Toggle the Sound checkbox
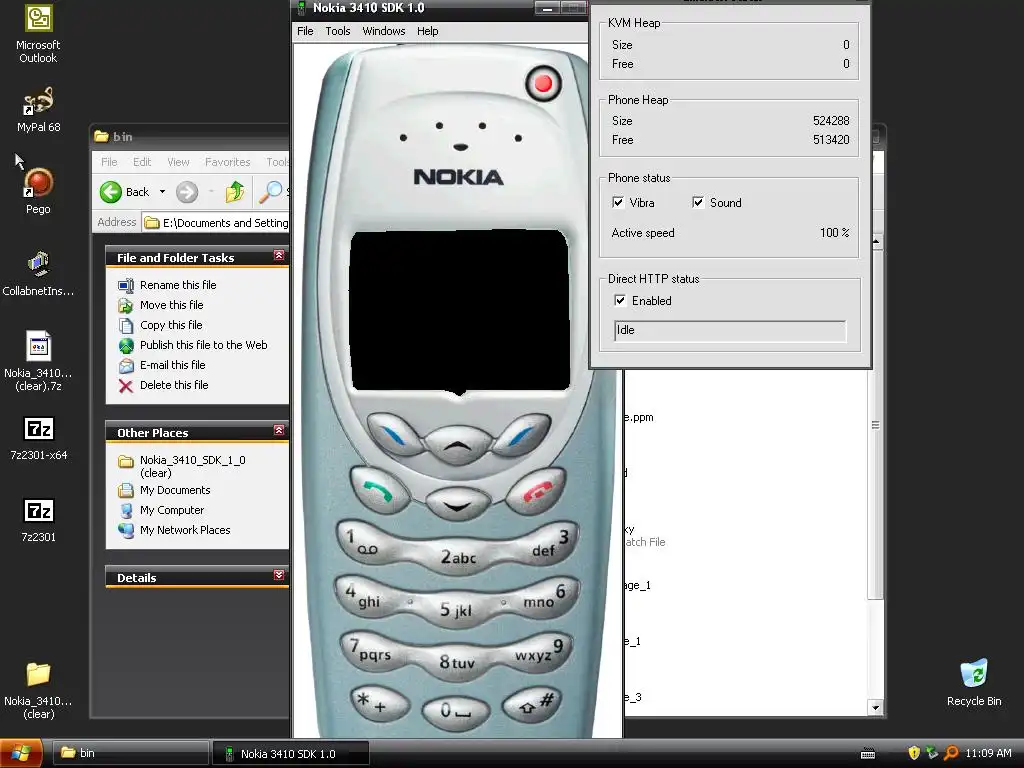 click(x=697, y=202)
